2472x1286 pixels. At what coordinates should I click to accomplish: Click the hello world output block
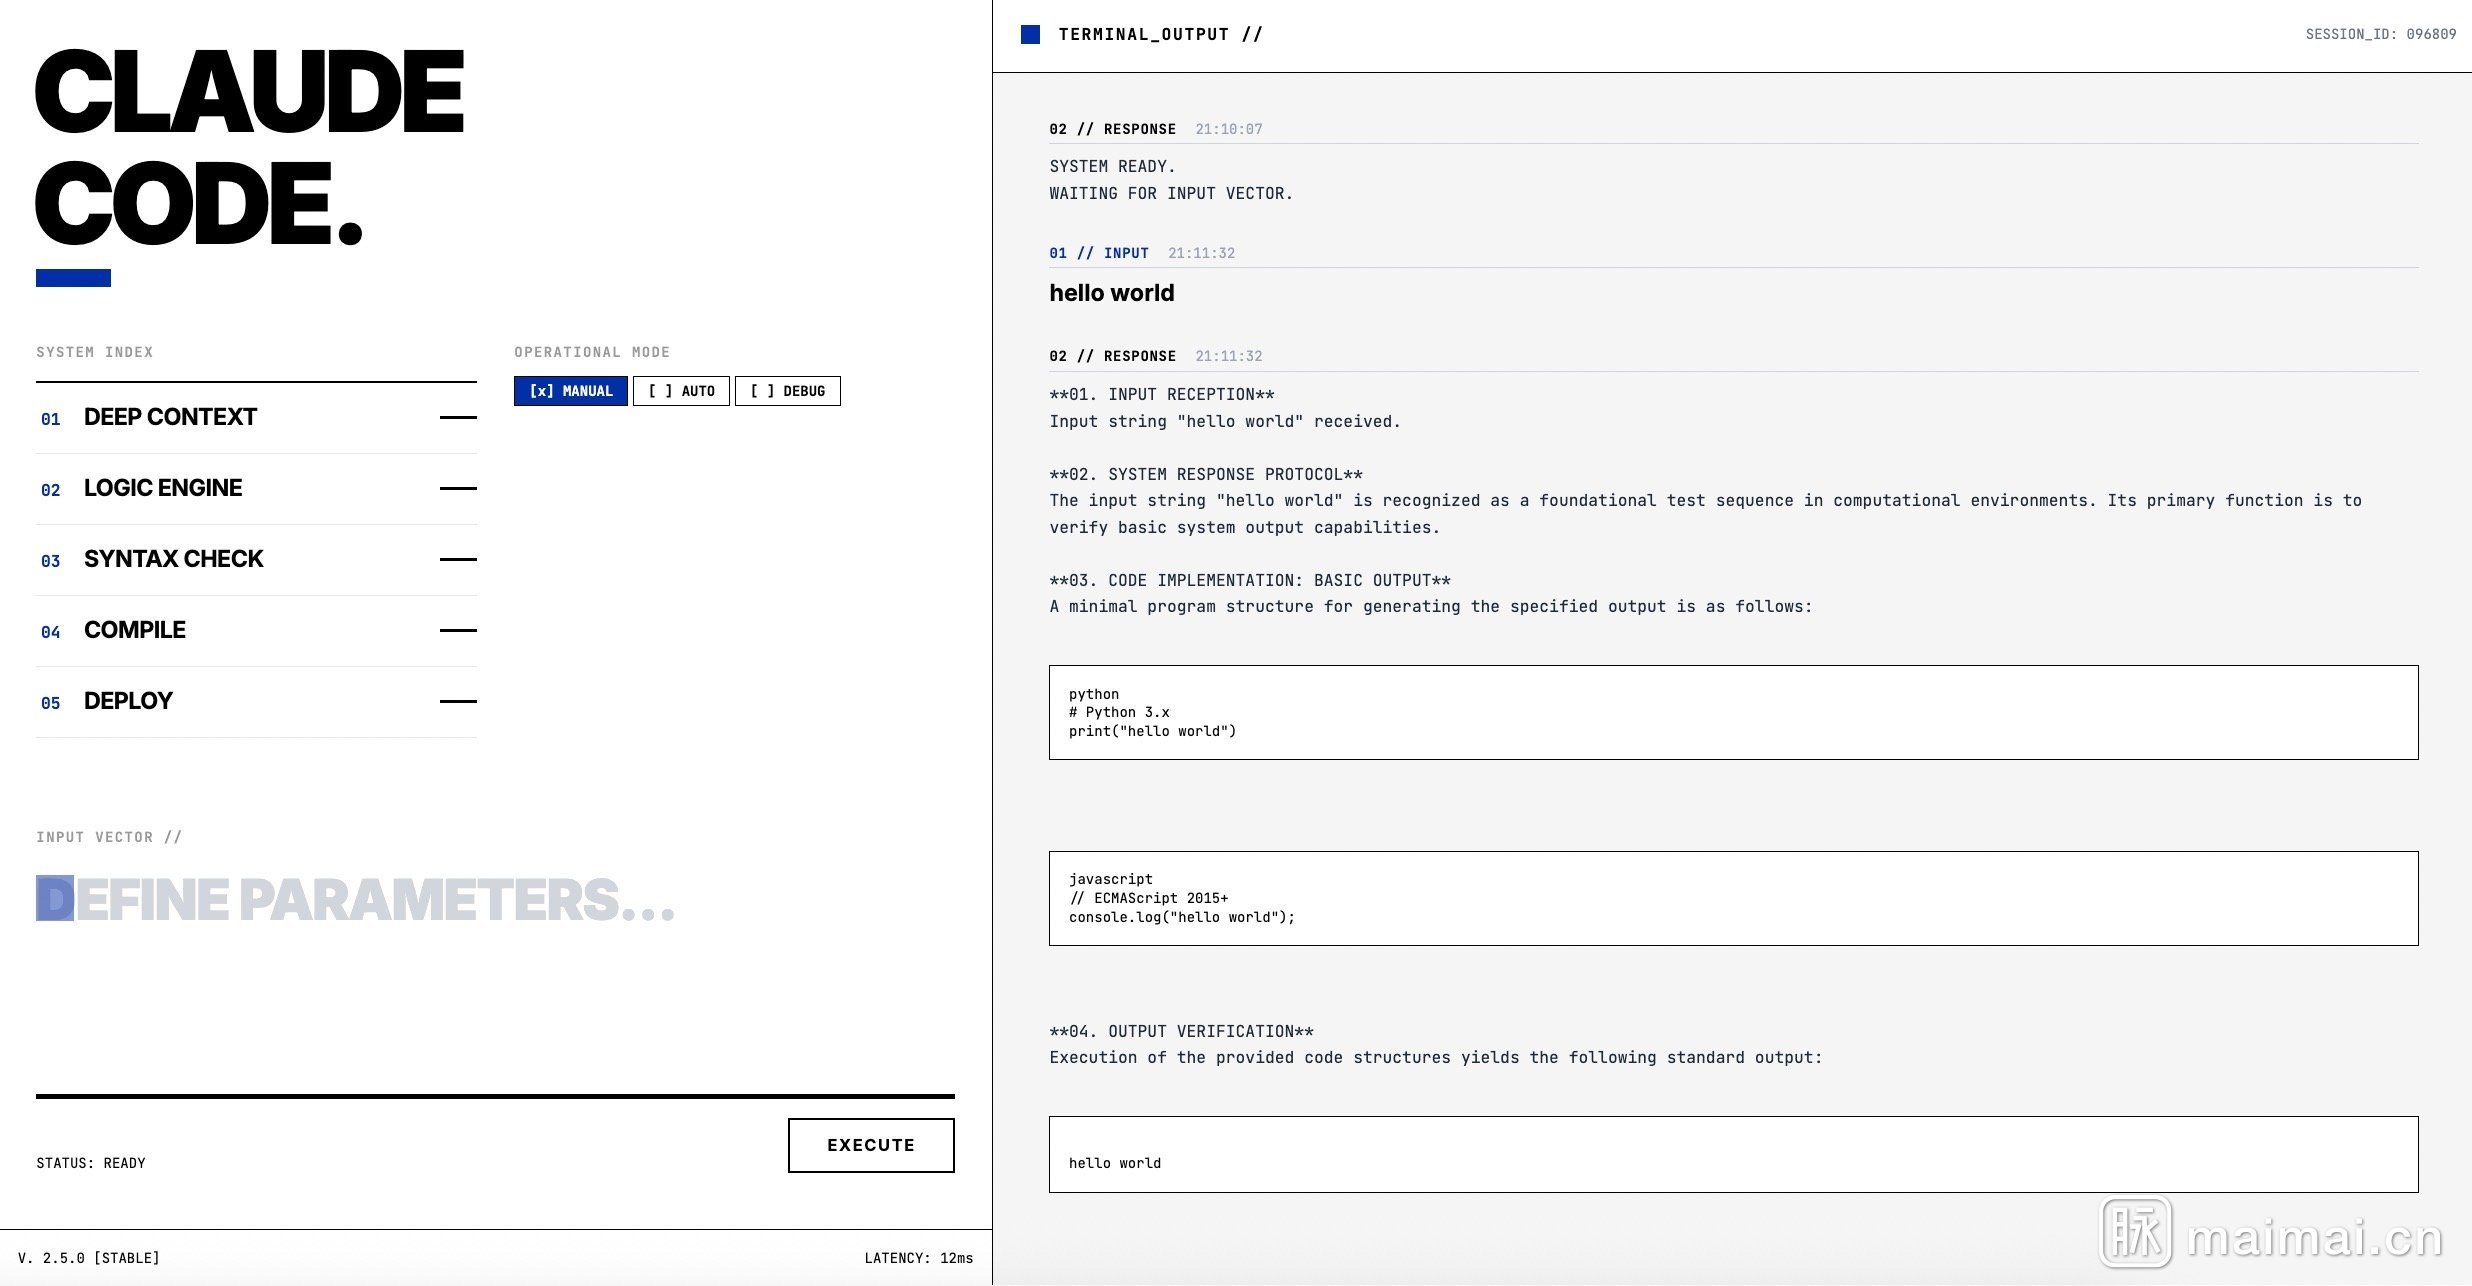(x=1733, y=1154)
